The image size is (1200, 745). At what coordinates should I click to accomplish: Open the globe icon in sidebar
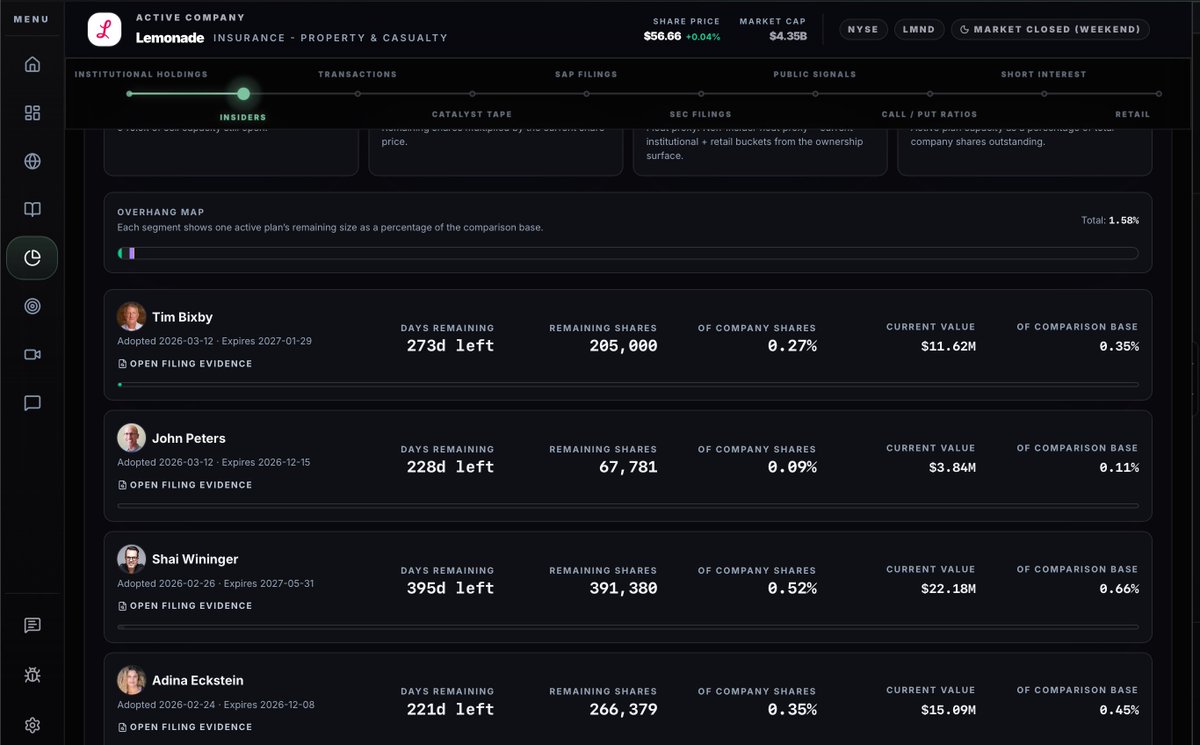click(32, 161)
